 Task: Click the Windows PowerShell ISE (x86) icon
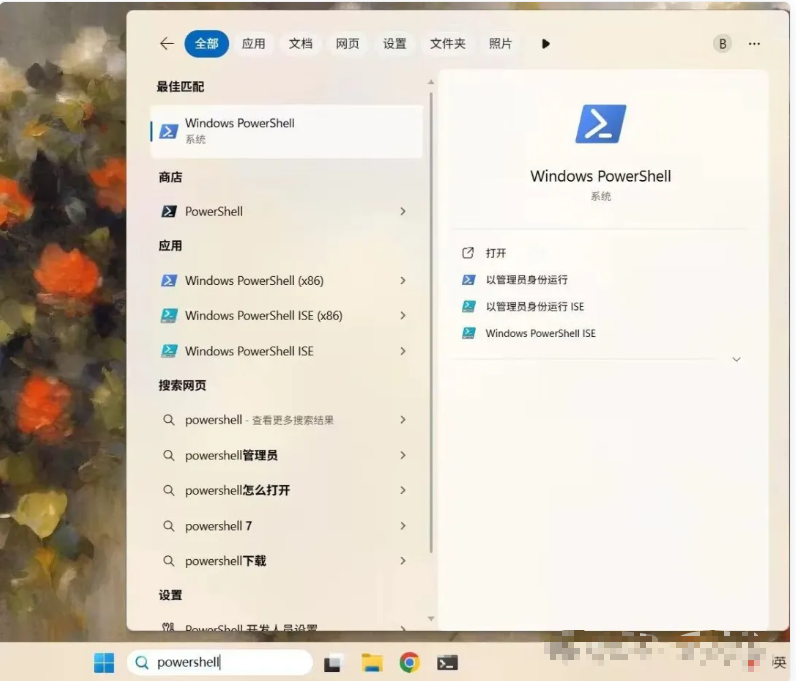(x=169, y=315)
